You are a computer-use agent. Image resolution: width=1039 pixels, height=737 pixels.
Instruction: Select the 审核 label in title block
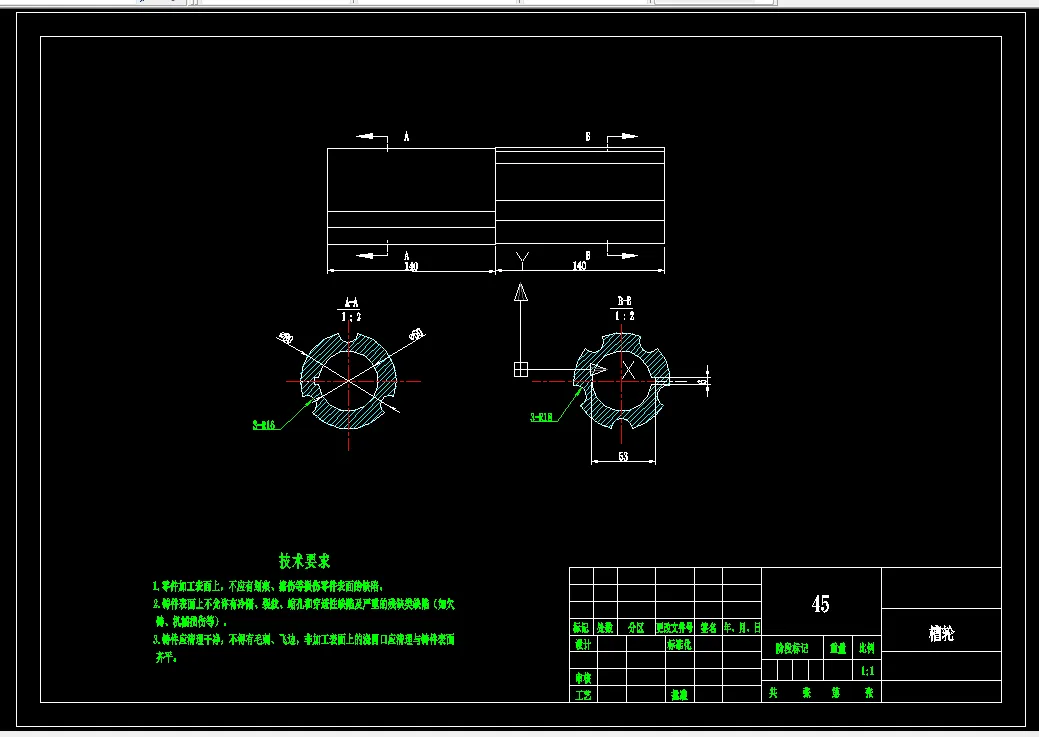coord(582,677)
